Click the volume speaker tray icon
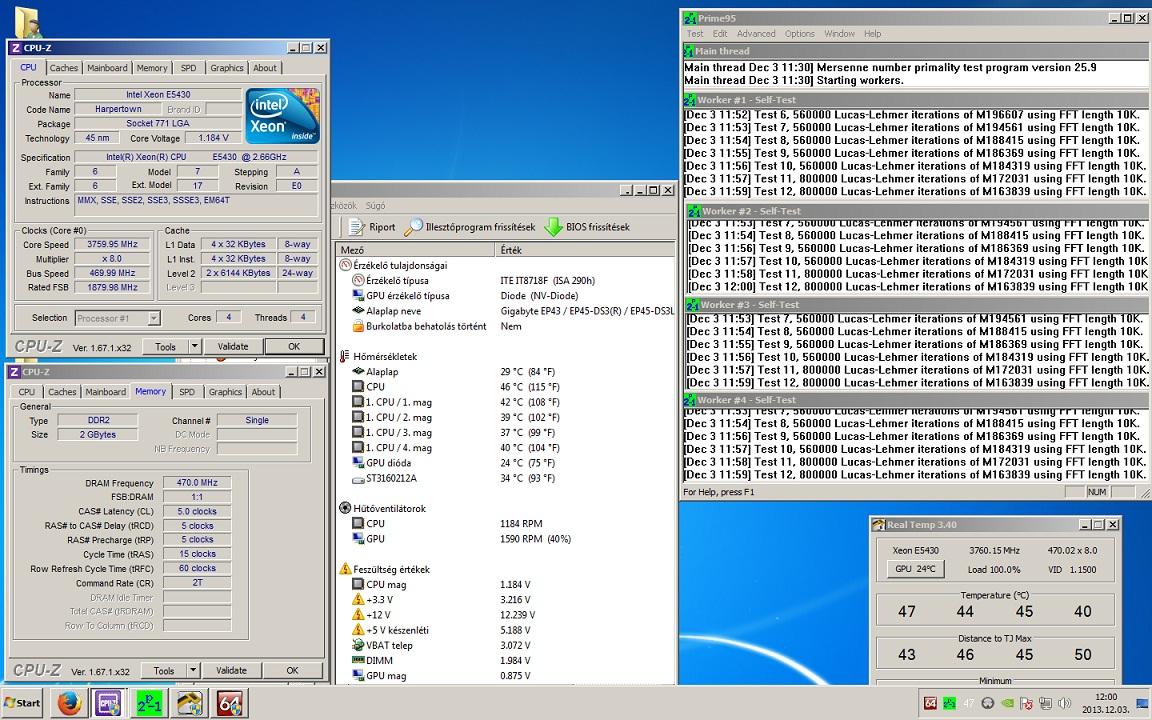The width and height of the screenshot is (1152, 720). tap(1065, 703)
